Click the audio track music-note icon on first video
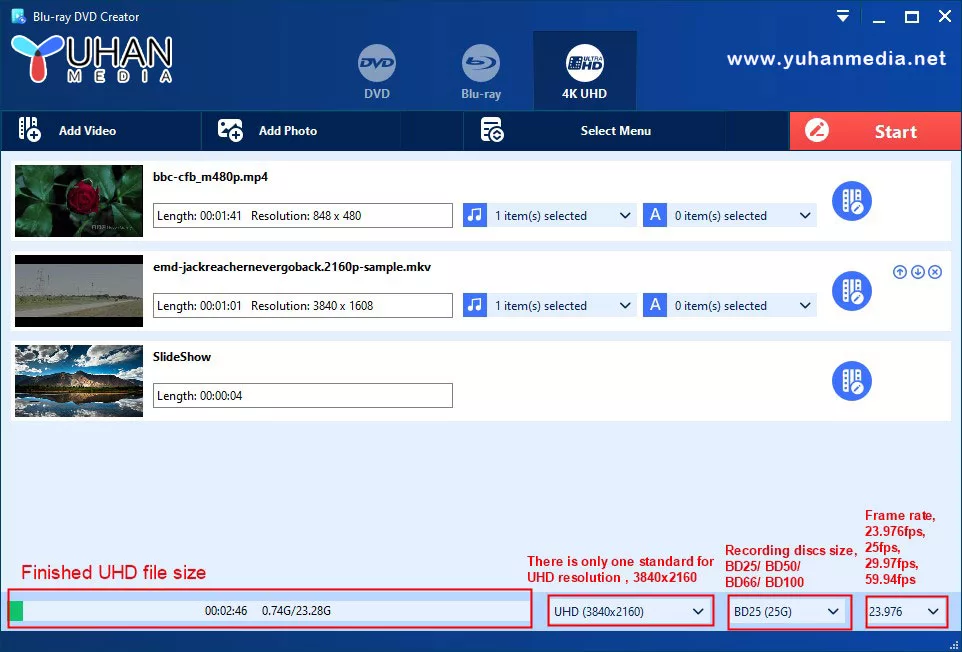 coord(475,215)
